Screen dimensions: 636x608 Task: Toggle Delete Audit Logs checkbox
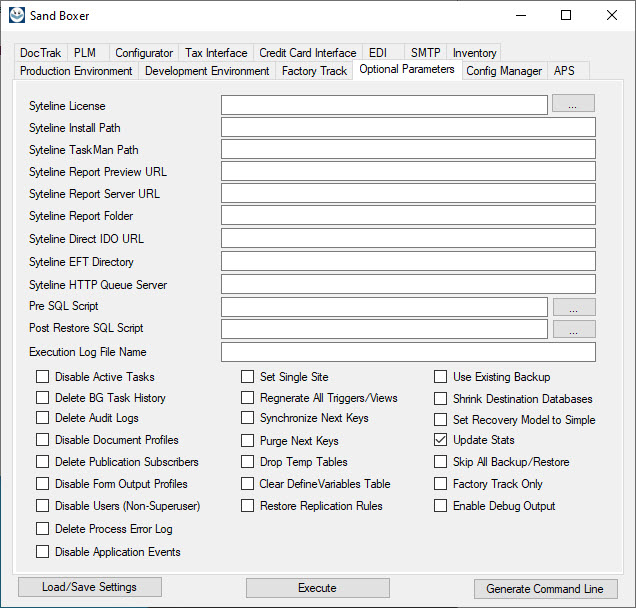coord(43,418)
